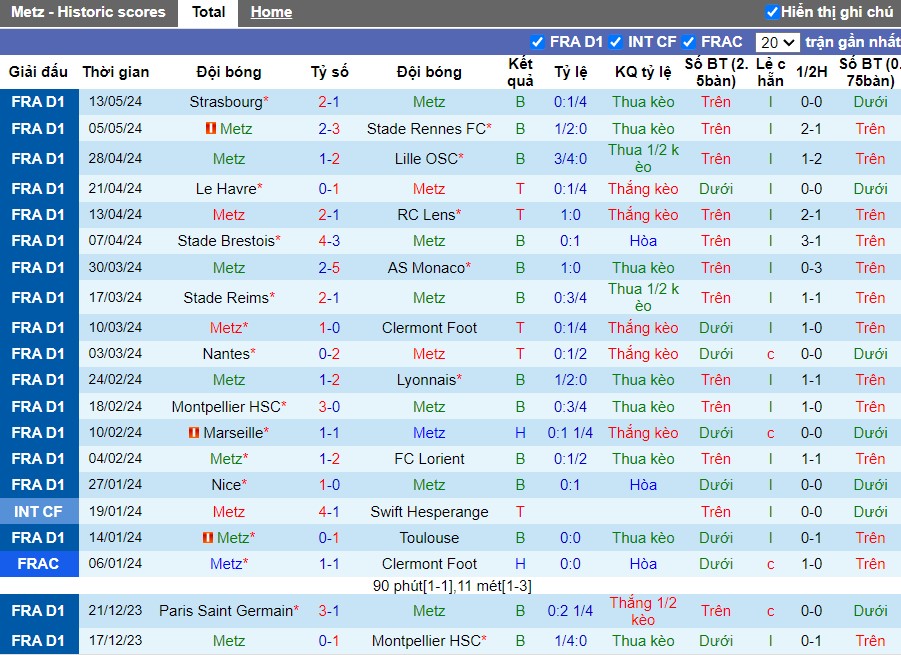Screen dimensions: 901x655
Task: Uncheck the INT CF filter checkbox
Action: point(616,42)
